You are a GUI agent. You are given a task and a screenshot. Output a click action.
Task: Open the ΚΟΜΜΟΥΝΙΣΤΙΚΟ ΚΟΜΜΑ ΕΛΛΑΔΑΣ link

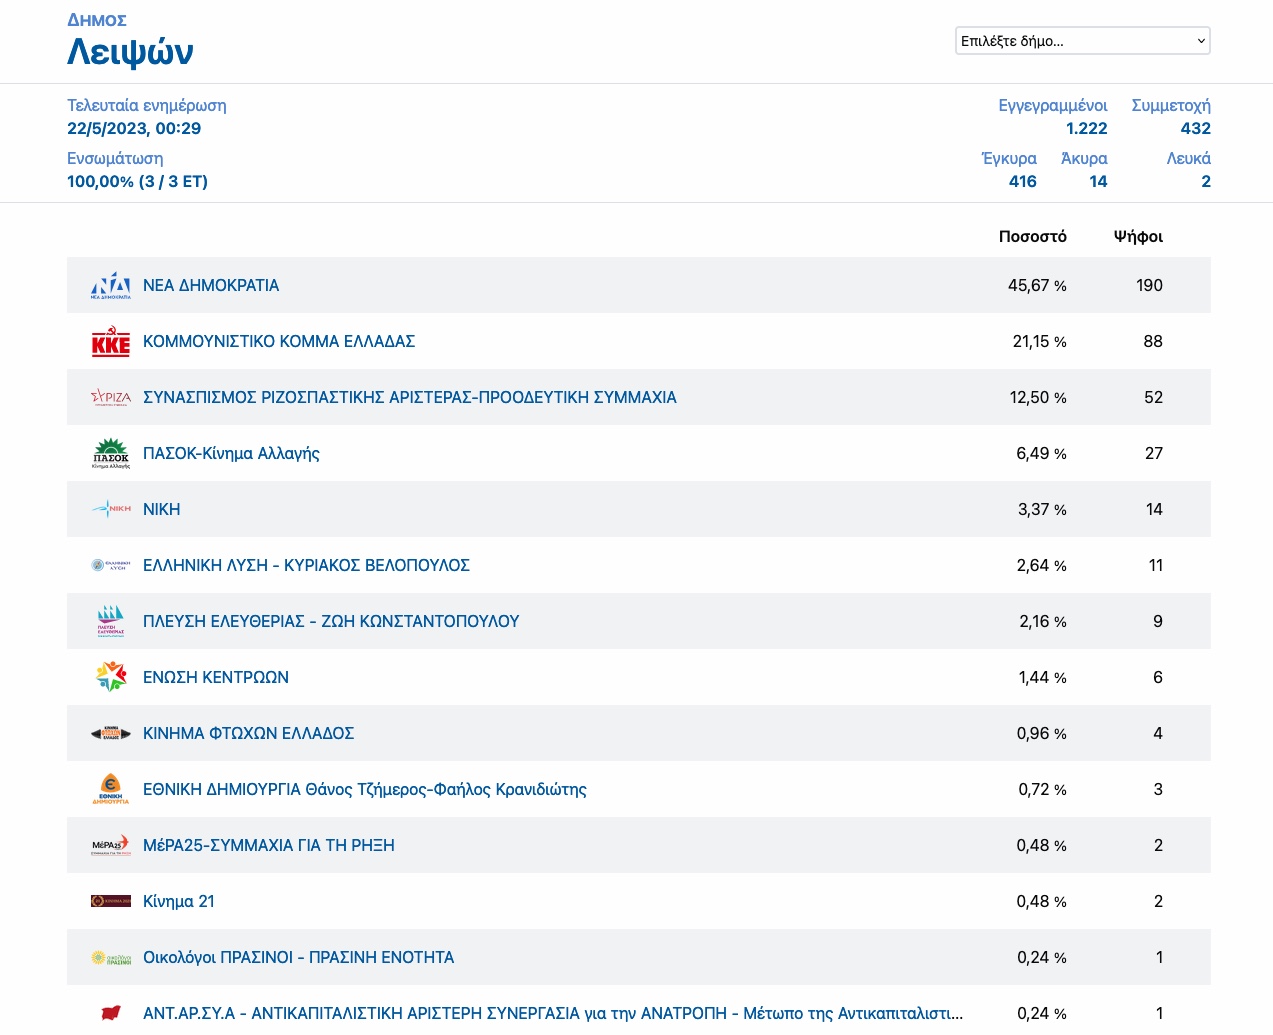(279, 341)
